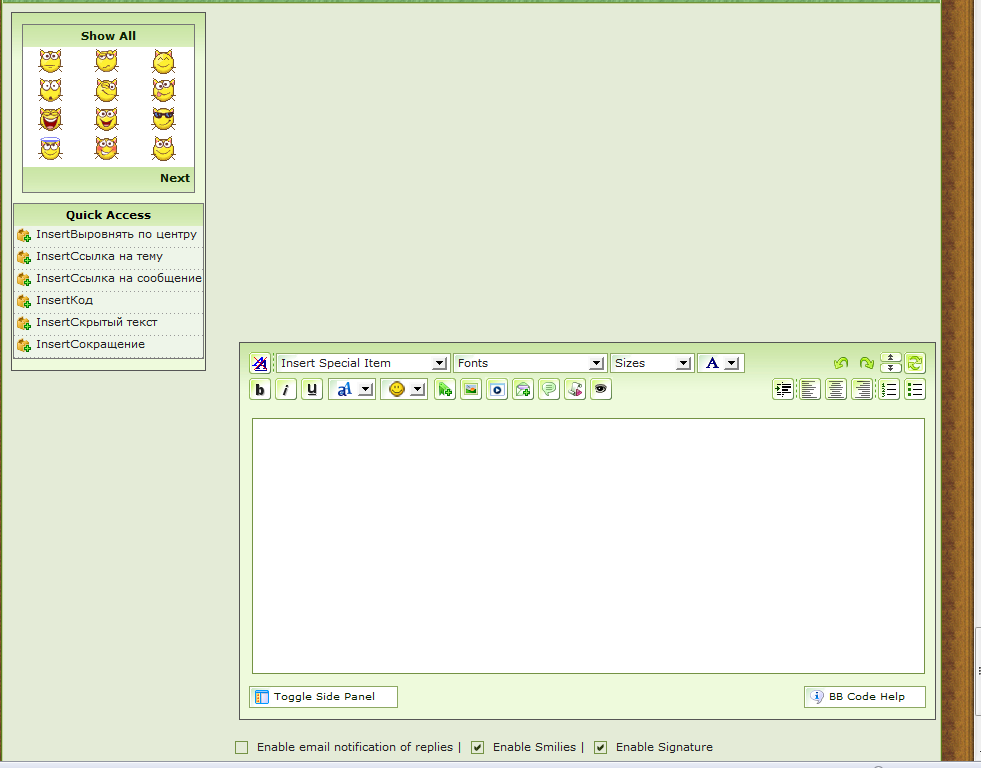Insert a quote with speech bubble icon
The image size is (981, 768).
coord(549,390)
